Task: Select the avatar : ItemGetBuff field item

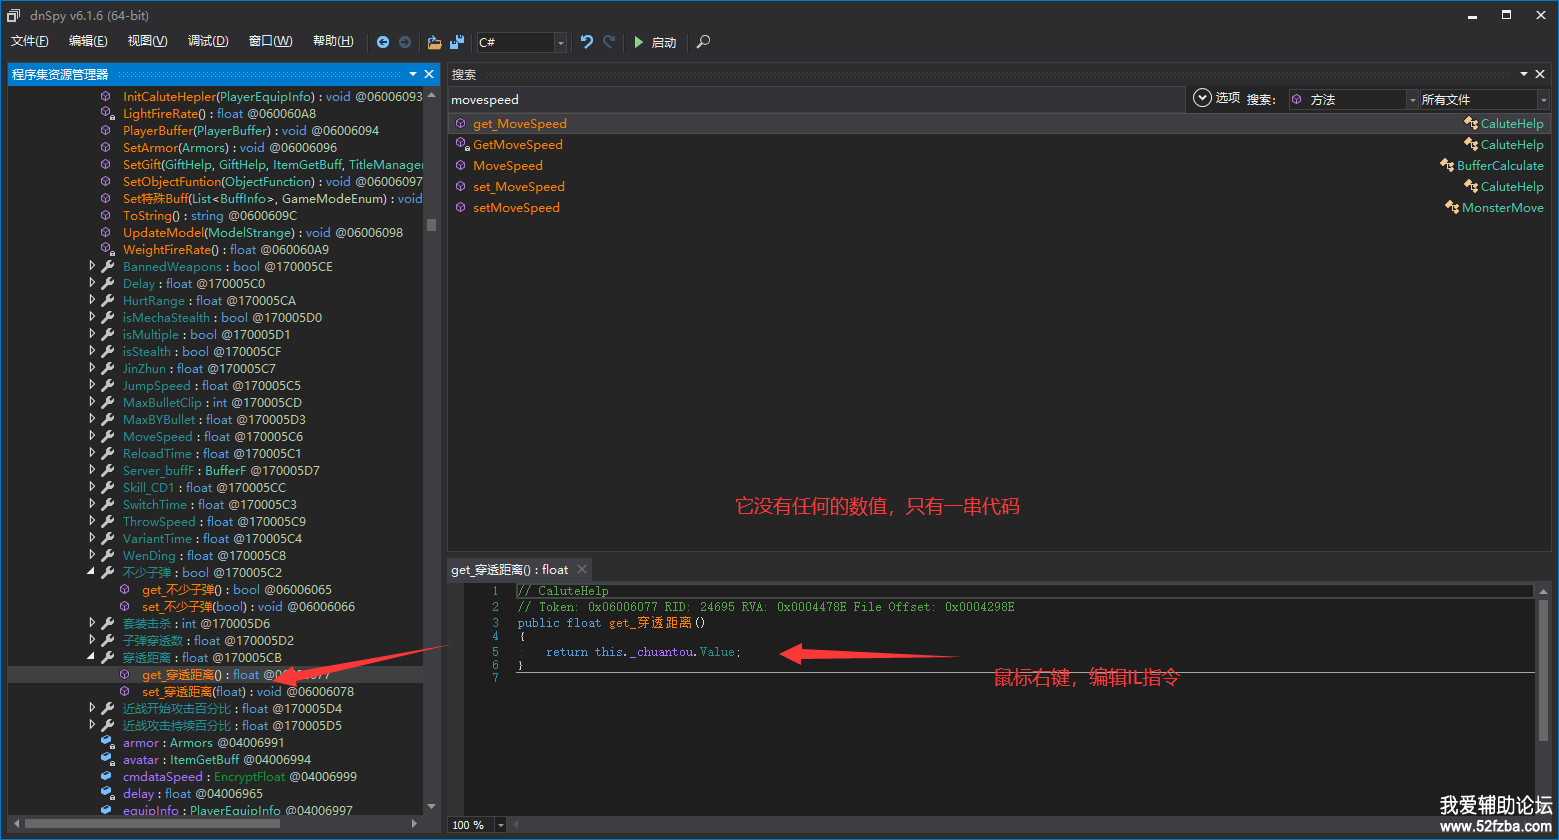Action: click(x=217, y=759)
